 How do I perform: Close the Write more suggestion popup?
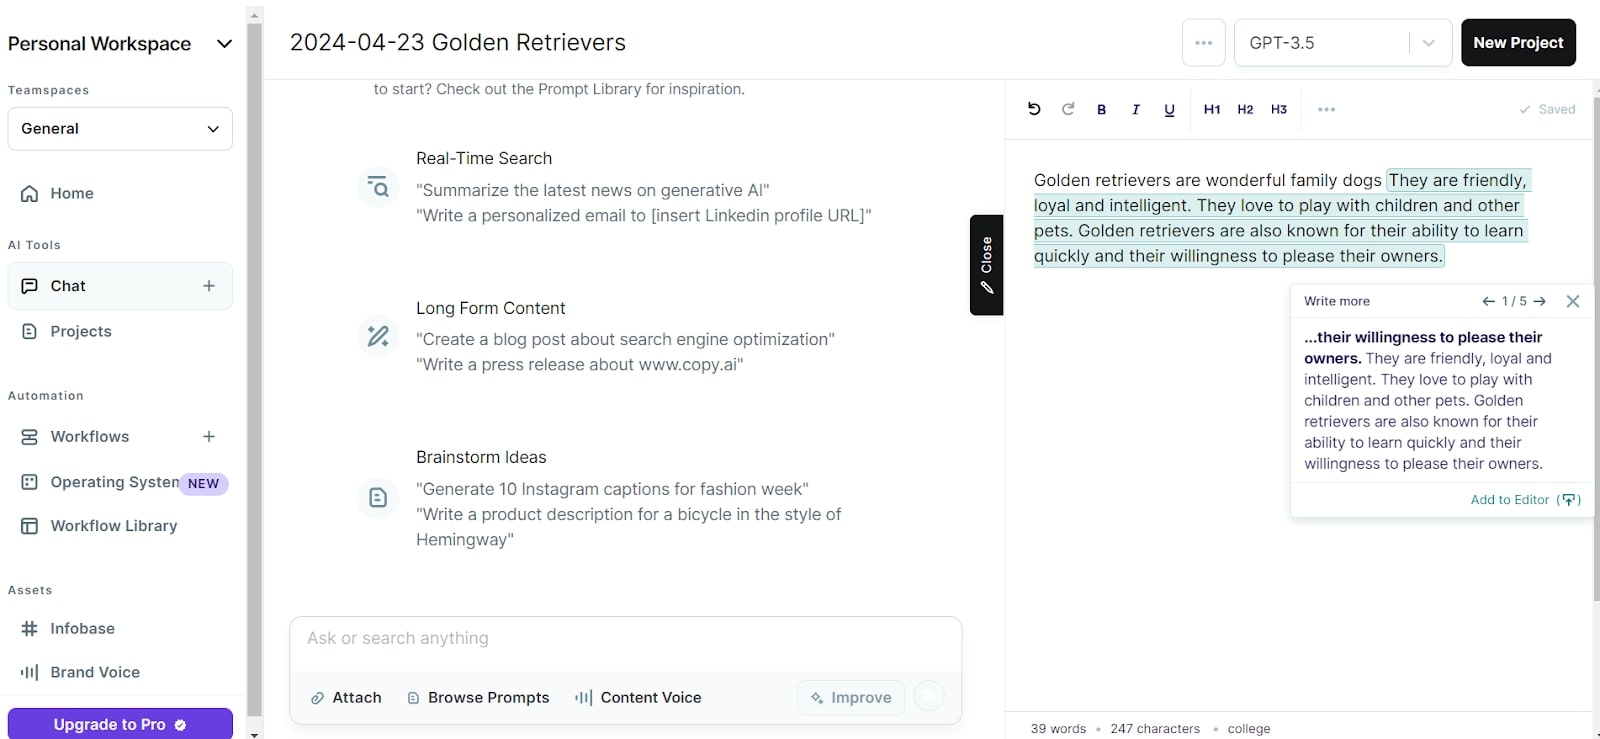[x=1573, y=301]
